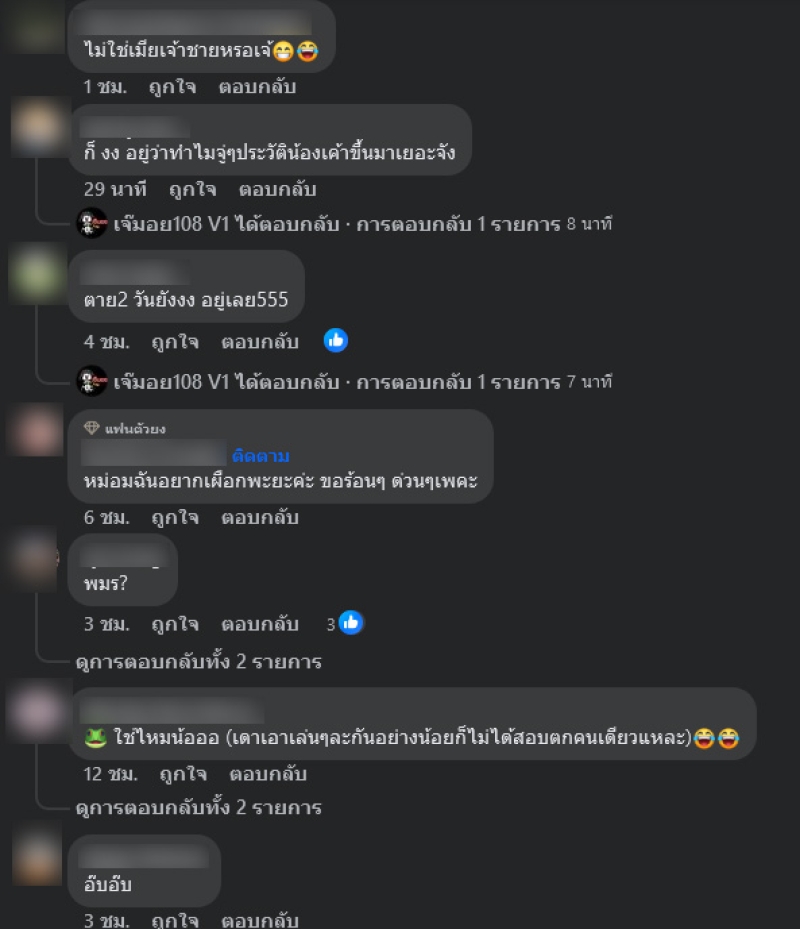The height and width of the screenshot is (929, 800).
Task: Expand ดูการตอบกลับทั้ง 2 รายการ under the พมร? comment
Action: pos(199,662)
